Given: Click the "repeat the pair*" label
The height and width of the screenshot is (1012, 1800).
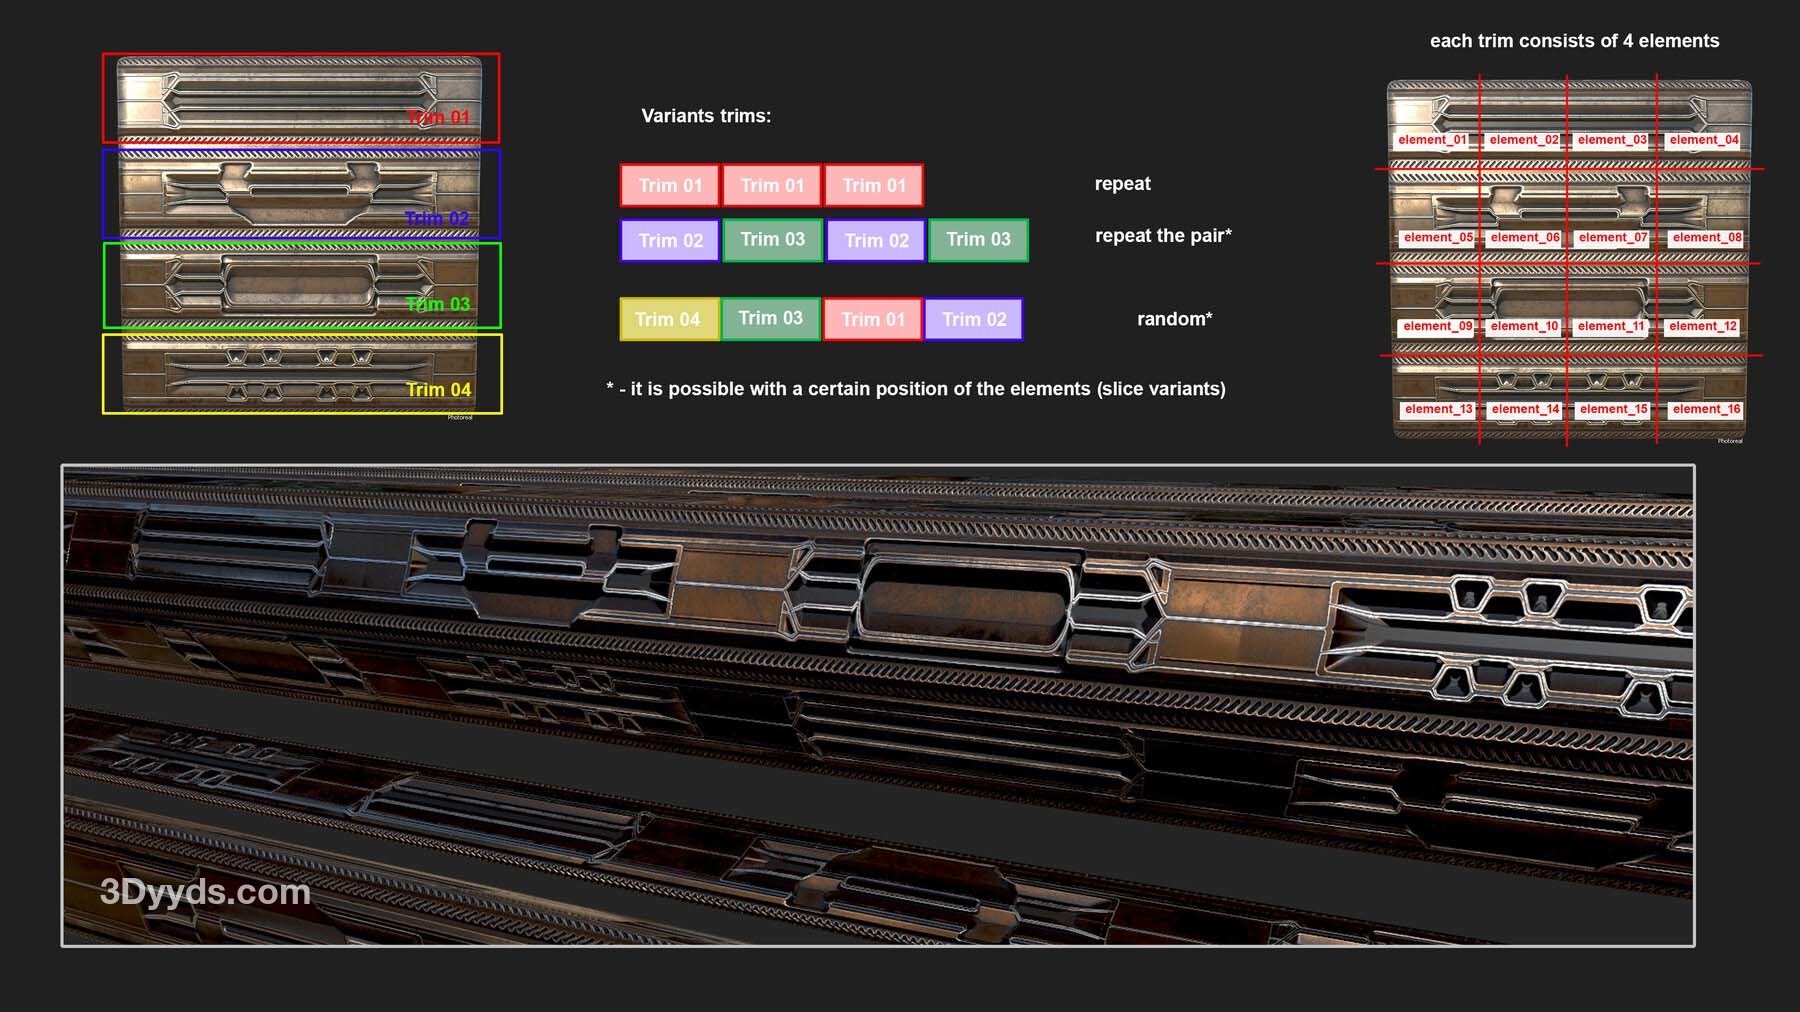Looking at the screenshot, I should tap(1163, 236).
